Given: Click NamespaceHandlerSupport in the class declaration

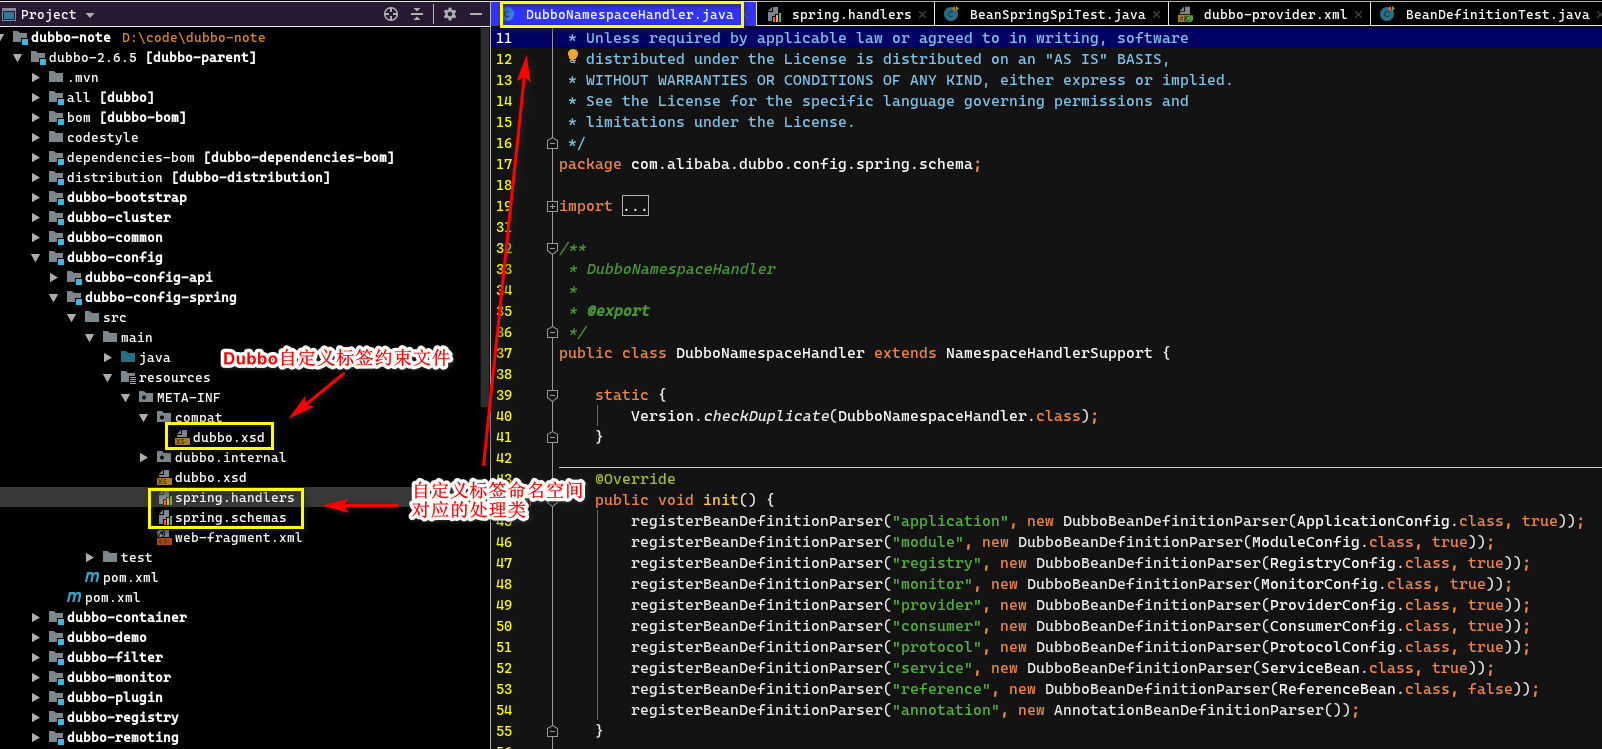Looking at the screenshot, I should click(x=1049, y=353).
